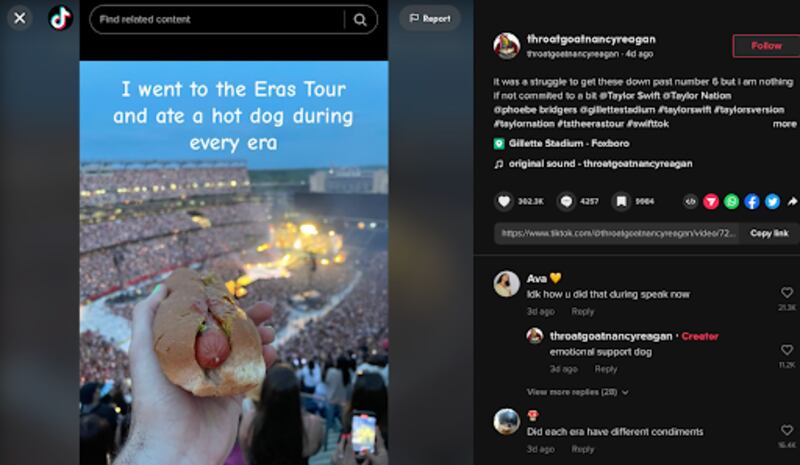Screen dimensions: 800x465
Task: Report this video
Action: [430, 18]
